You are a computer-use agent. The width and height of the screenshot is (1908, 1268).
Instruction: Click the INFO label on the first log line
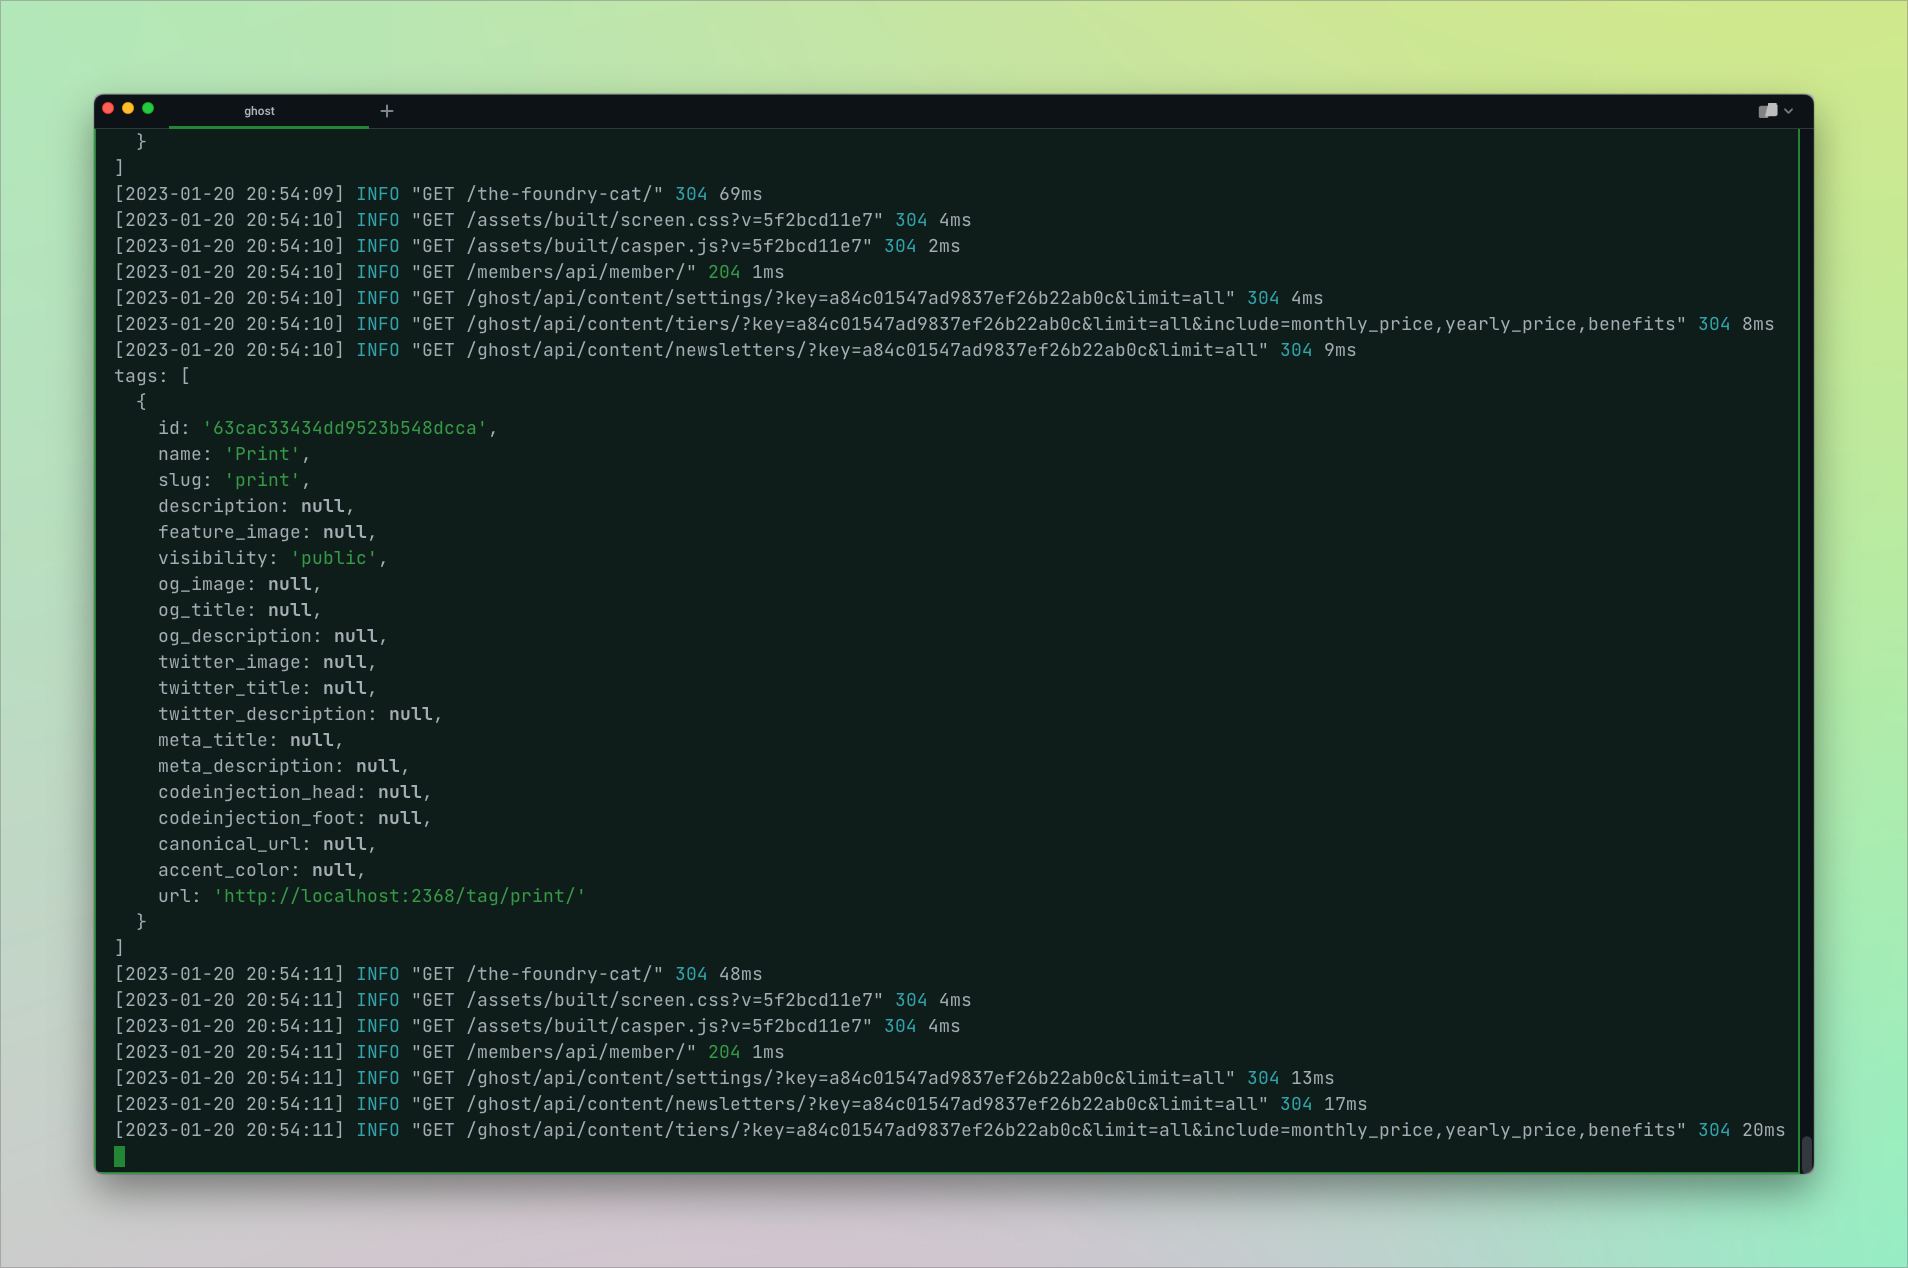pos(378,194)
